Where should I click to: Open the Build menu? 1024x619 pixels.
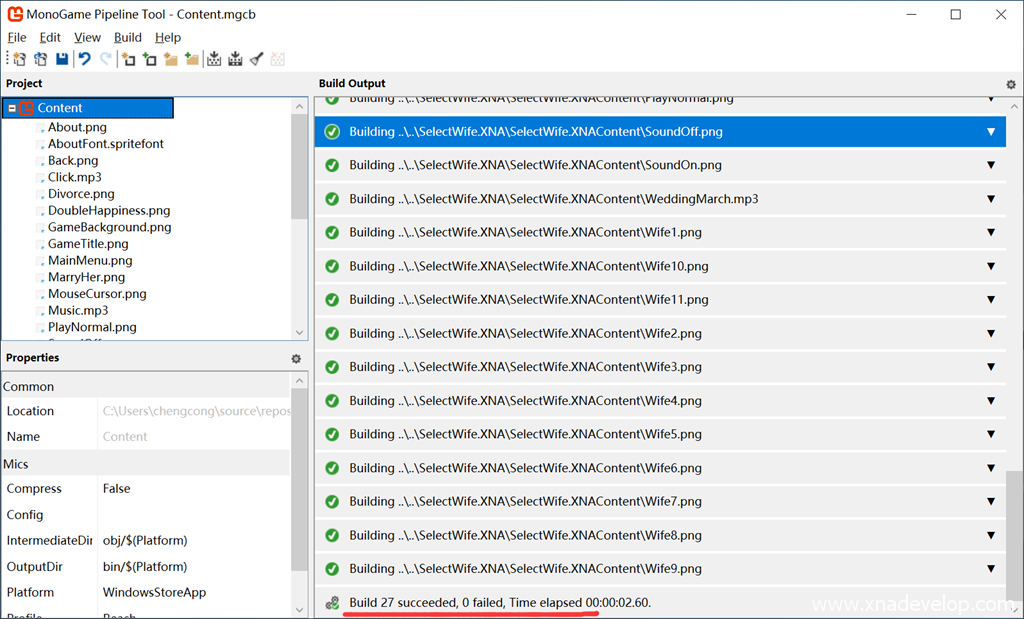click(x=128, y=37)
